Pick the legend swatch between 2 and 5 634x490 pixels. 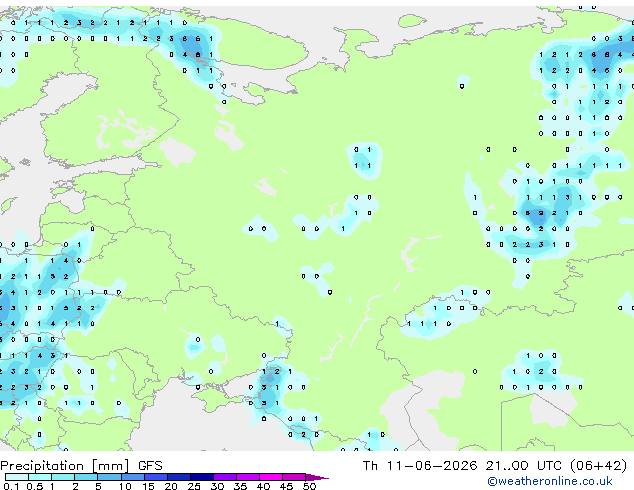(x=86, y=477)
